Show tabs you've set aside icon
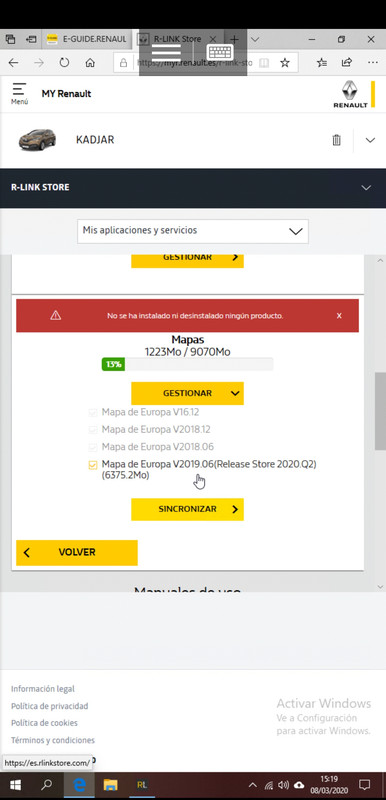 (x=10, y=39)
